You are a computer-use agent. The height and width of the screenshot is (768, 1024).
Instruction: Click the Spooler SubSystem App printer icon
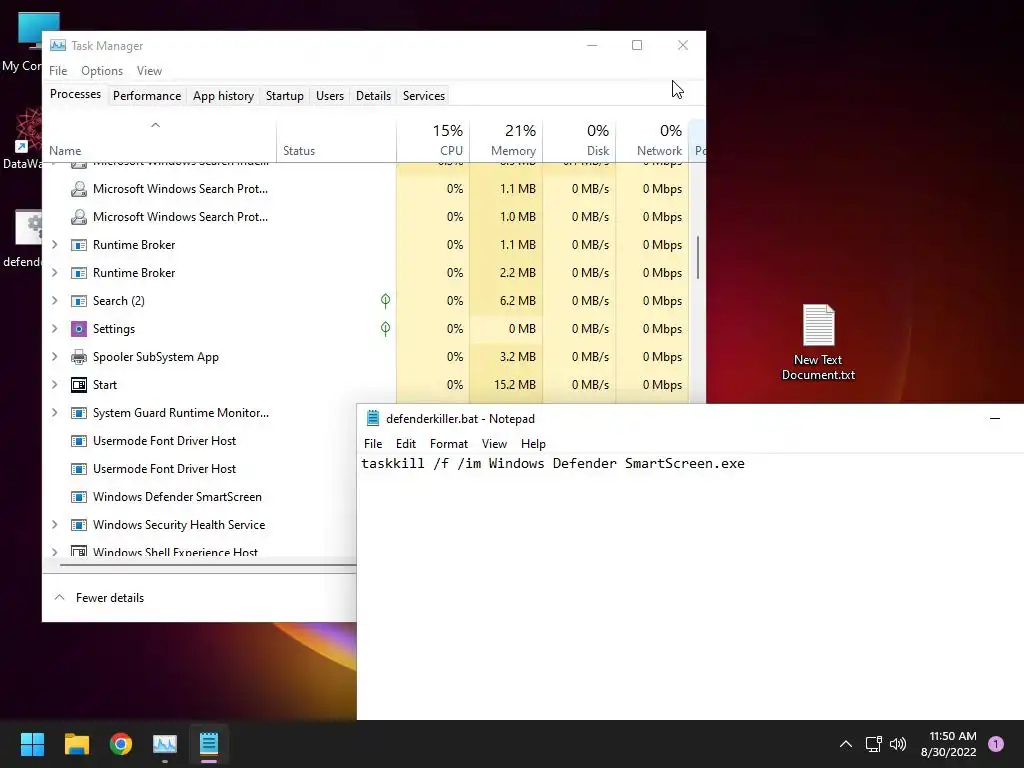tap(78, 357)
